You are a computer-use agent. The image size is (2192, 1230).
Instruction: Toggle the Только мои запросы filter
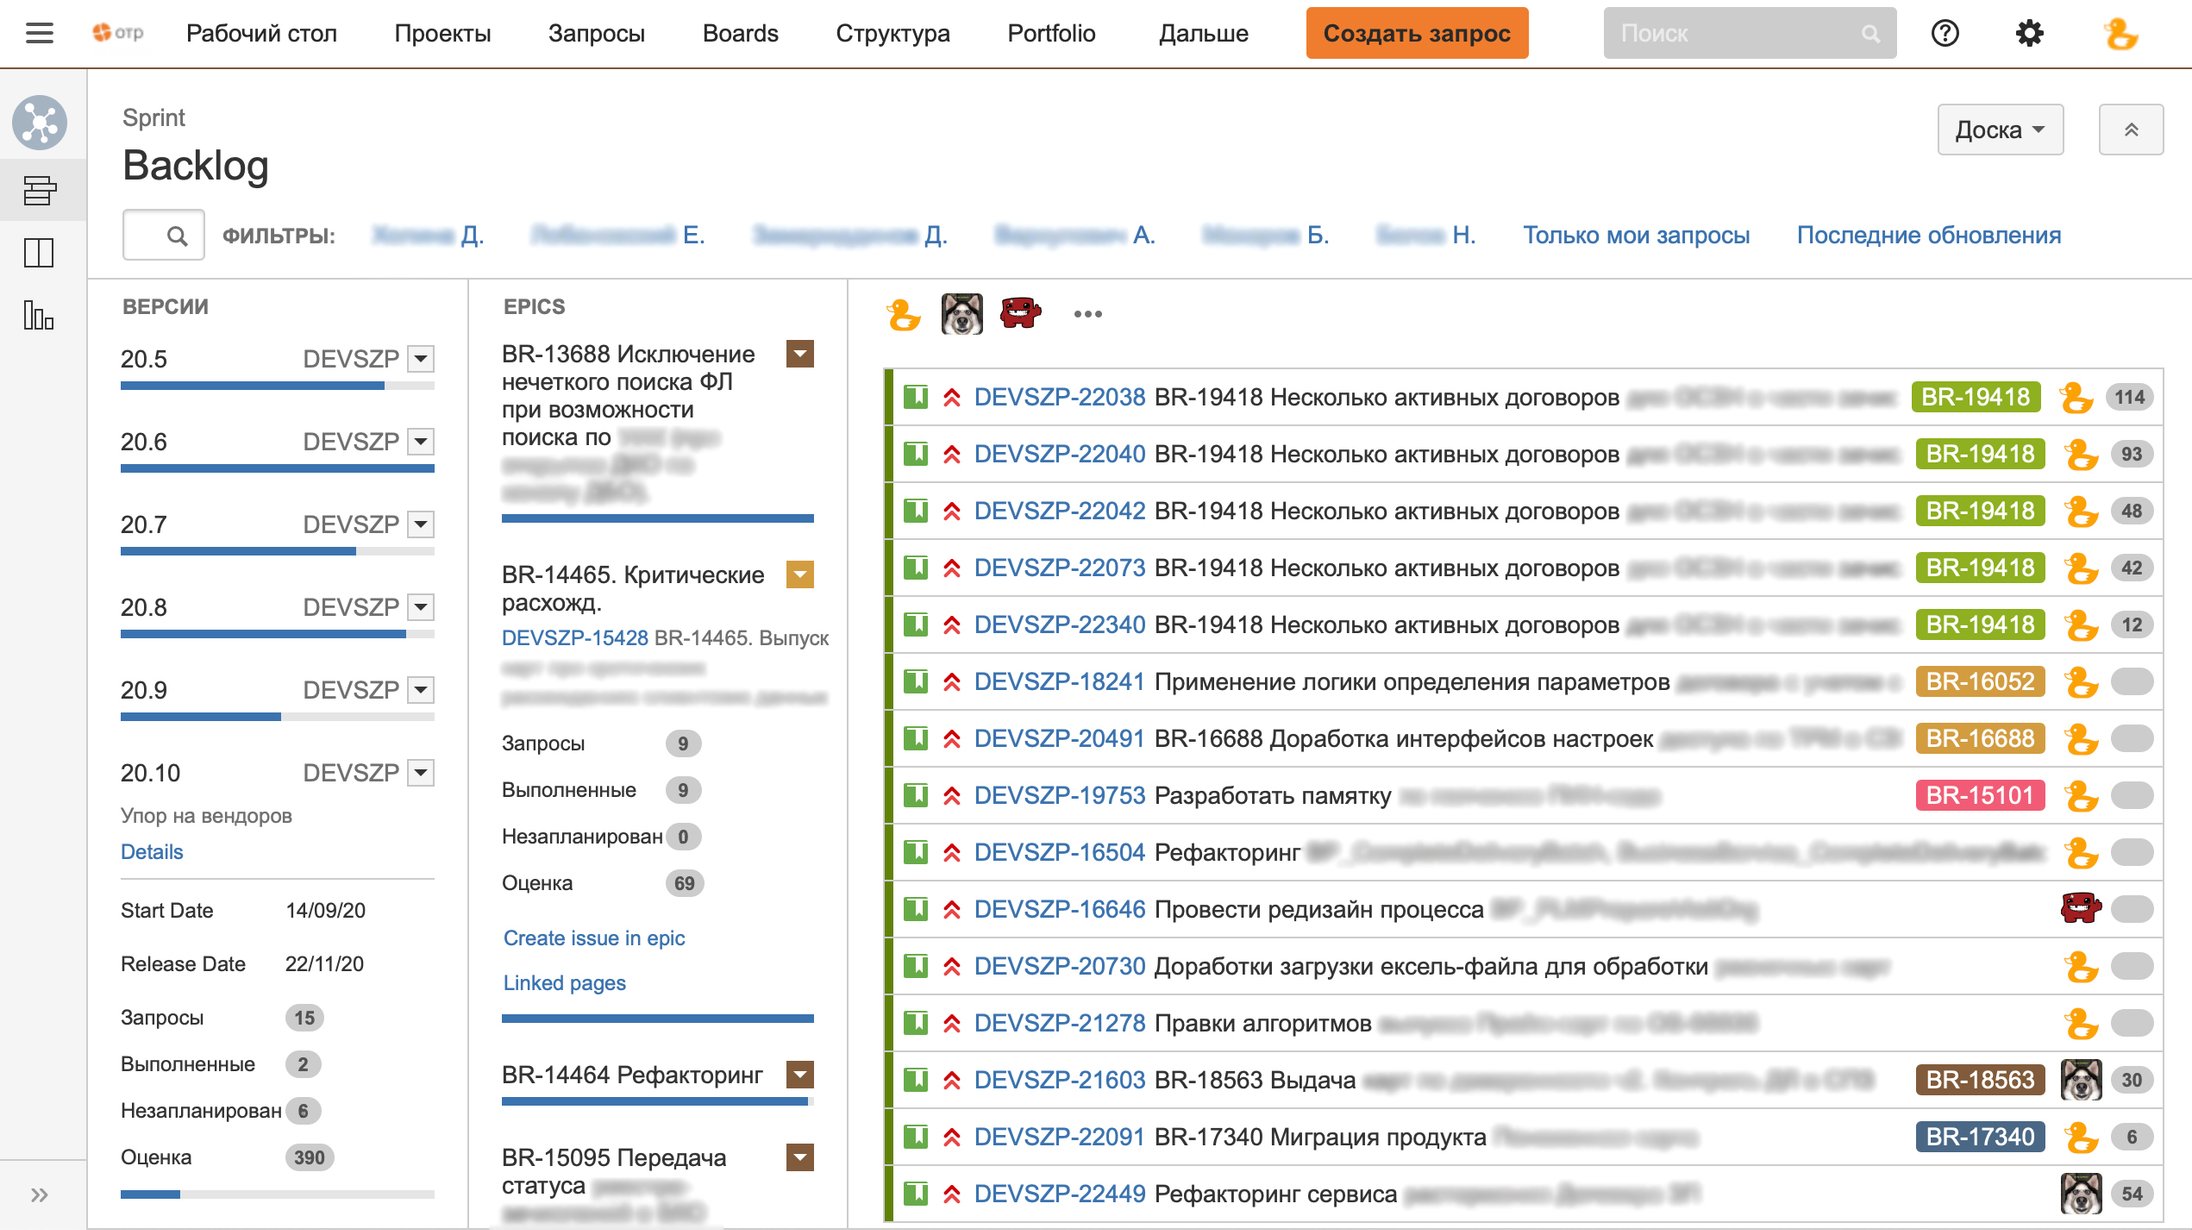tap(1636, 235)
